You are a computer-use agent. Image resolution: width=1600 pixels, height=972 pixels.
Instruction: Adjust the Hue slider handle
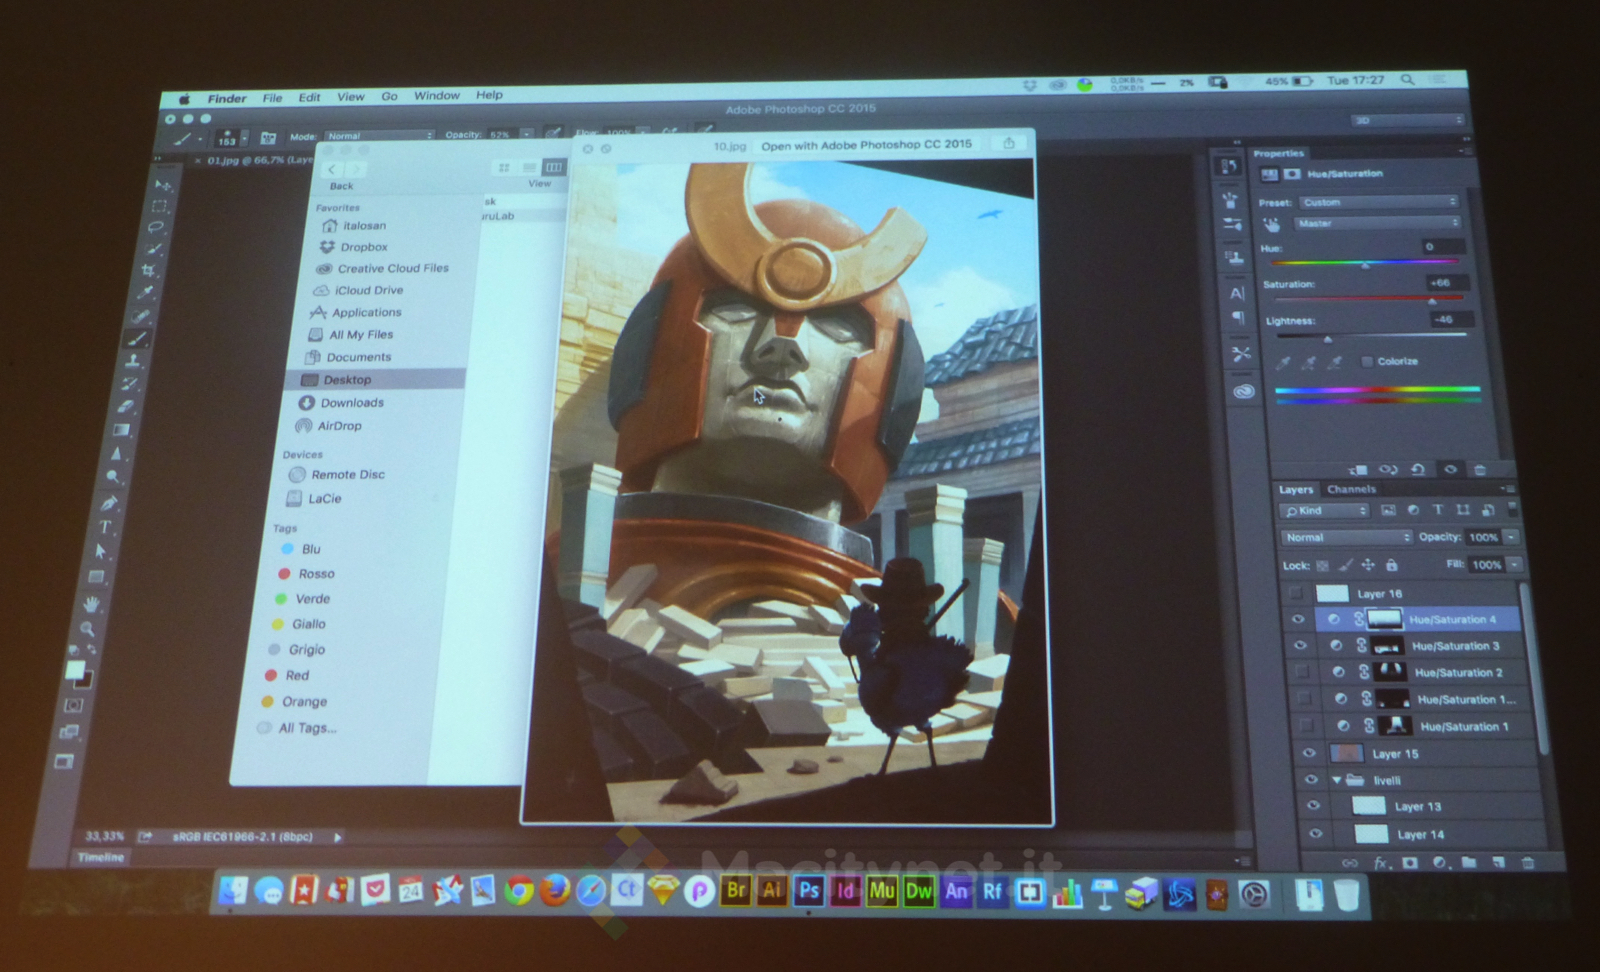click(x=1365, y=264)
